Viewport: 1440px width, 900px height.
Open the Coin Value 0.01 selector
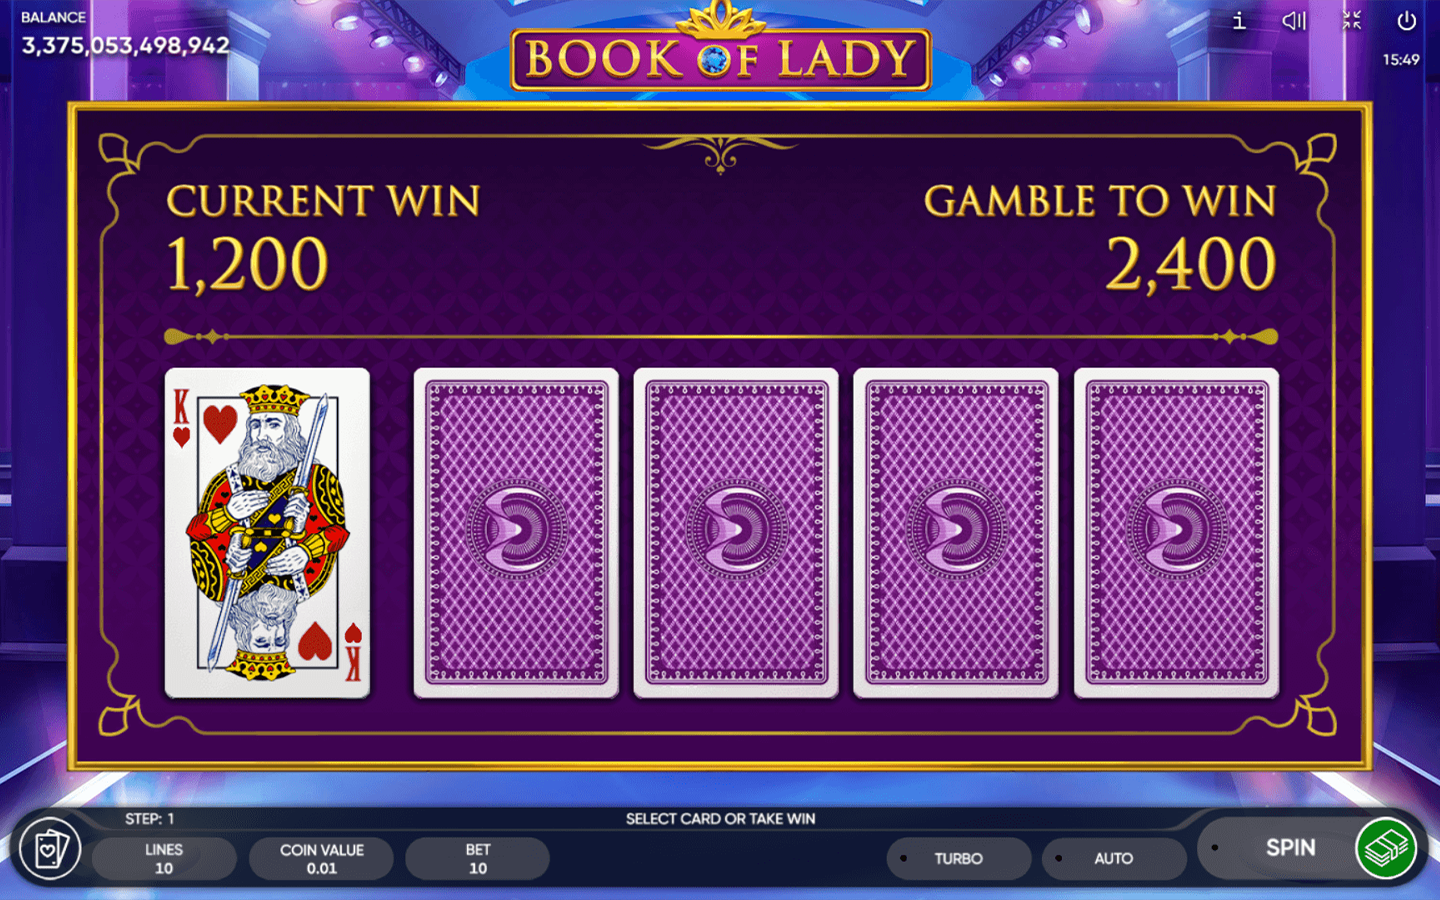(x=321, y=858)
